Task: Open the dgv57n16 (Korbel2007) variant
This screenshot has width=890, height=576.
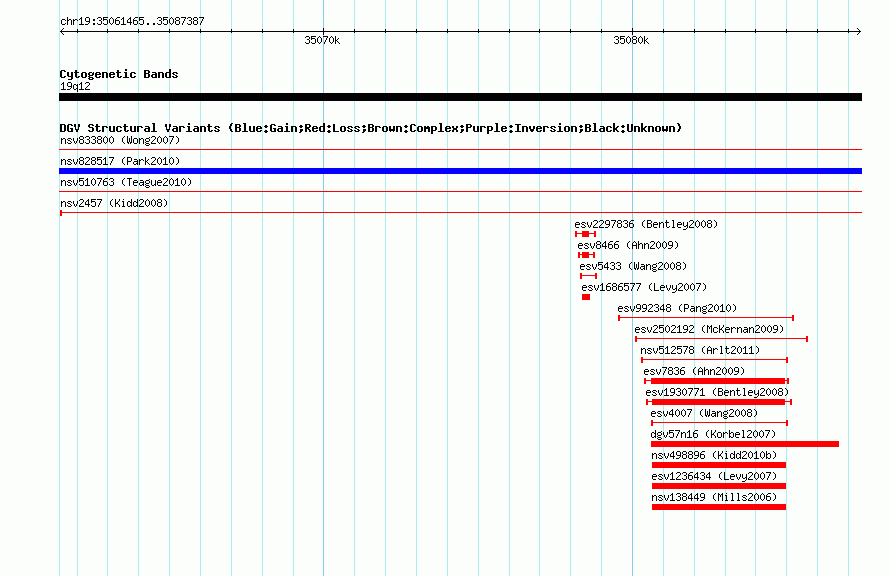Action: [713, 434]
